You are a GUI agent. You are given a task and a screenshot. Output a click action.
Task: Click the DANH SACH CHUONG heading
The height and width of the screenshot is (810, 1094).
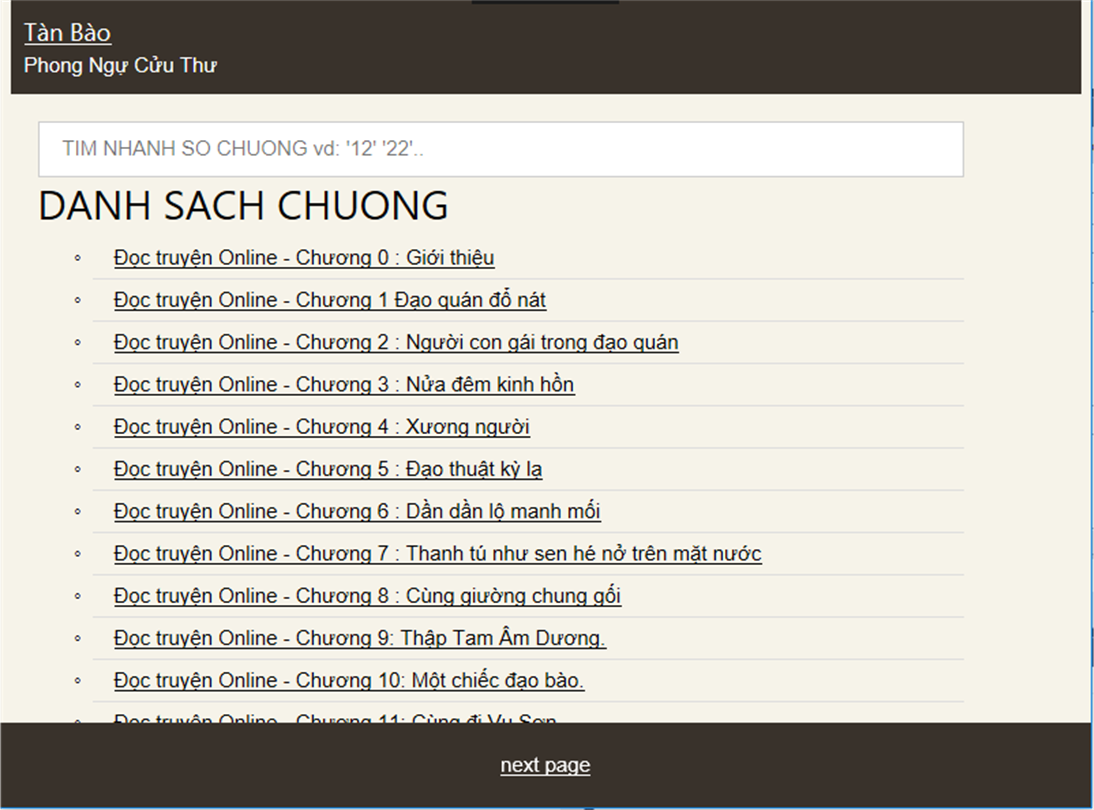243,205
